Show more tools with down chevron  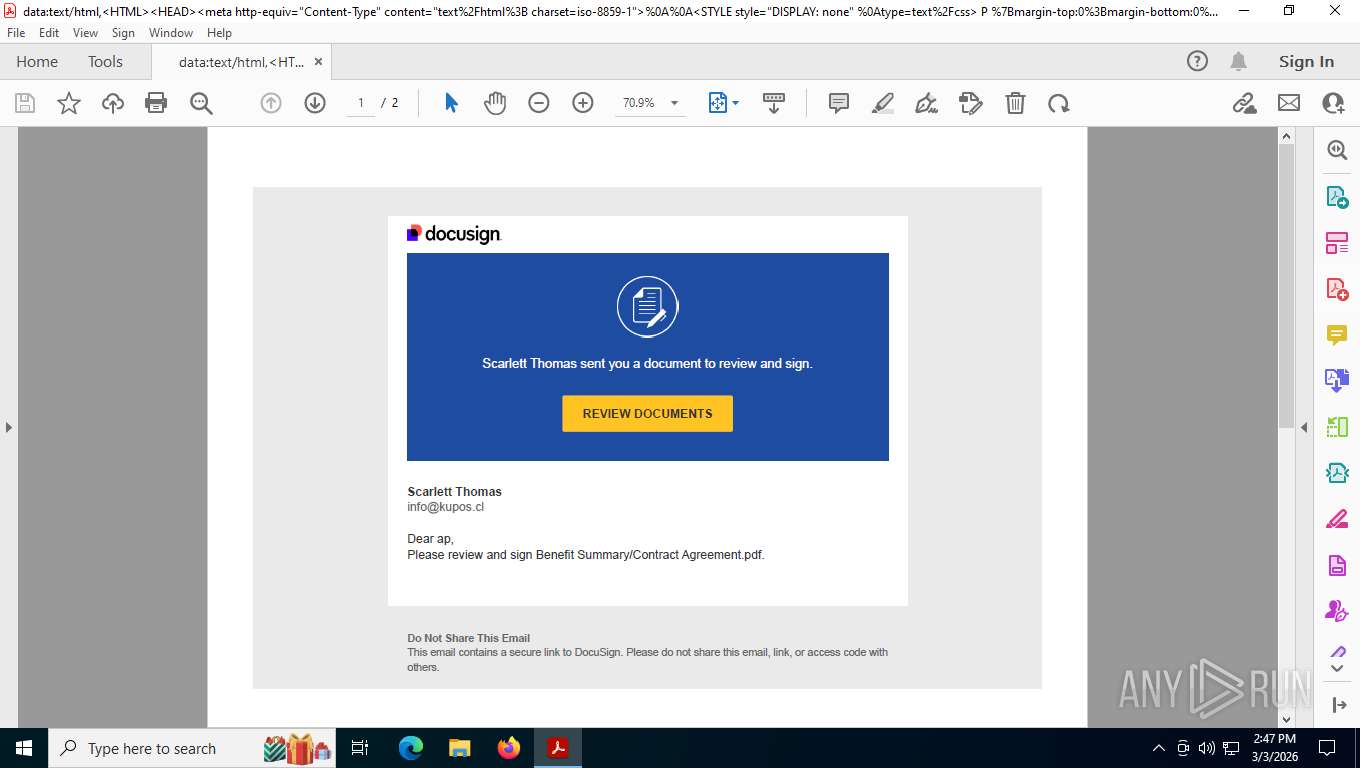point(1337,667)
